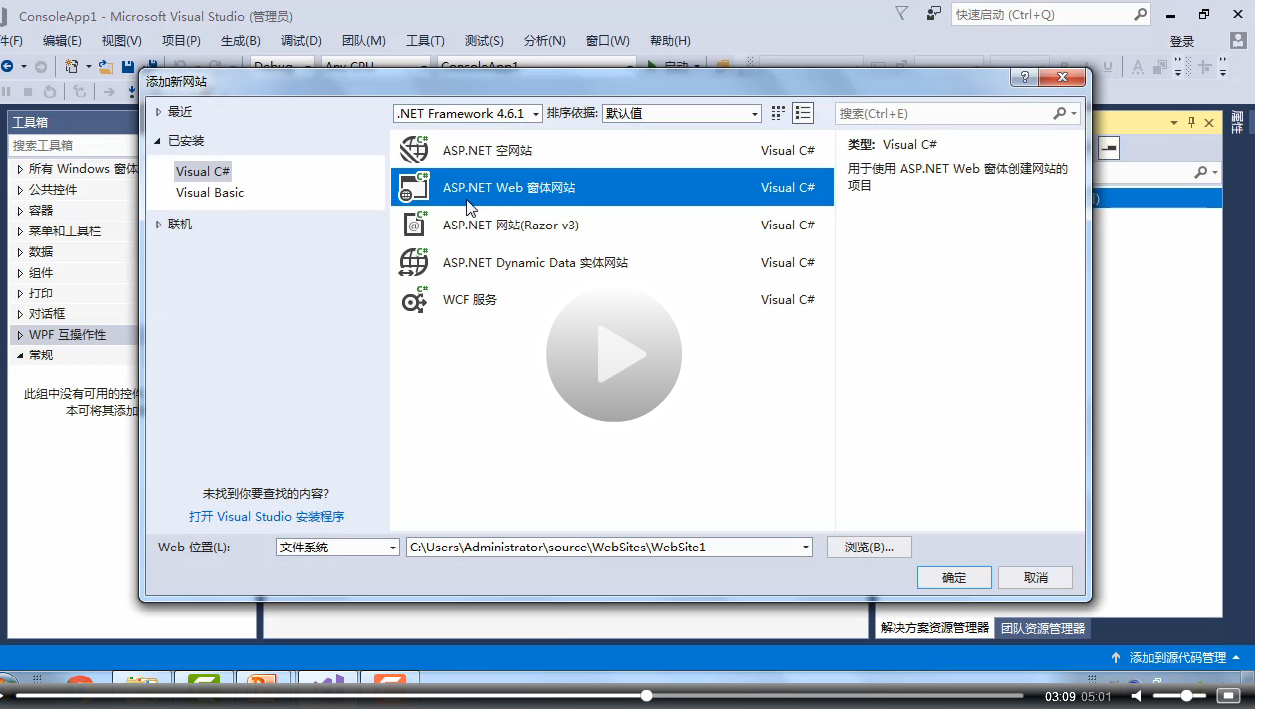
Task: Click the open file toolbar icon
Action: (x=104, y=66)
